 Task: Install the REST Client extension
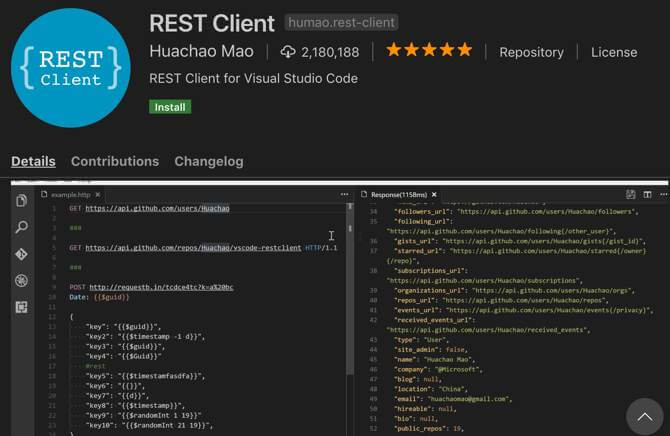(x=170, y=107)
